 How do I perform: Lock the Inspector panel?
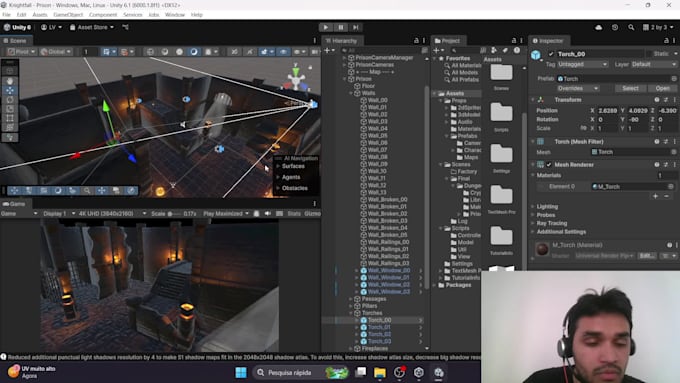pyautogui.click(x=666, y=40)
